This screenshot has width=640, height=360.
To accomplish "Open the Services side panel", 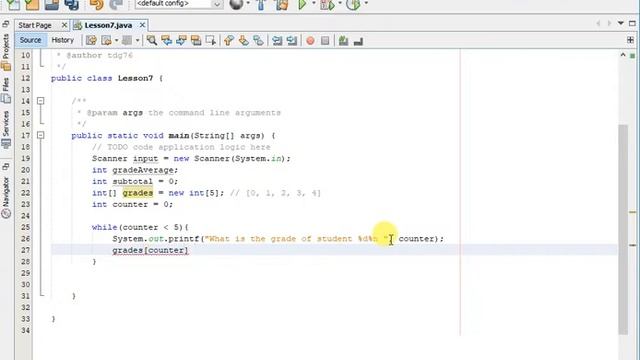I will click(x=6, y=129).
